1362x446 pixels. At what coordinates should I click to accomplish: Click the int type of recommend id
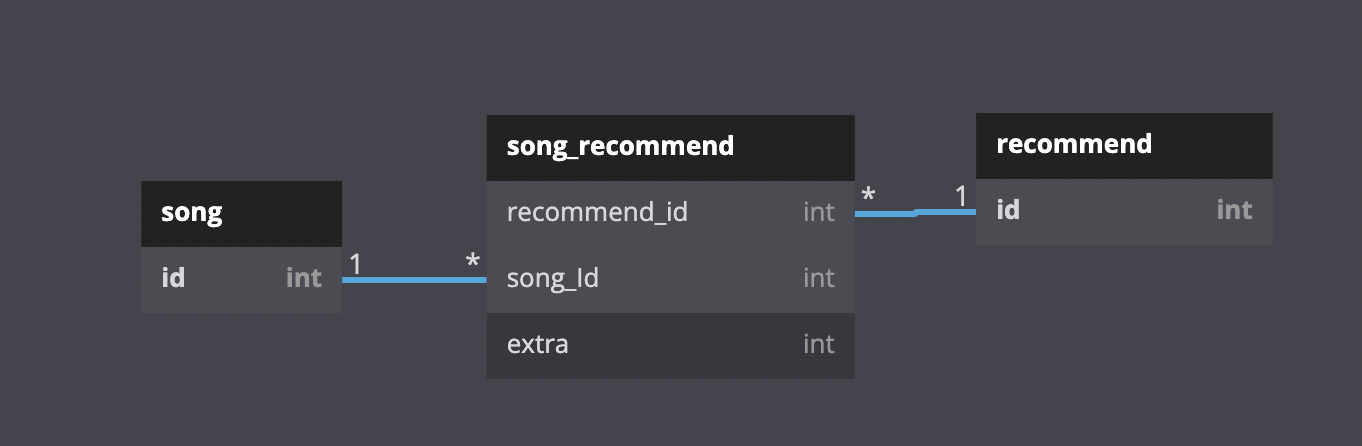pyautogui.click(x=1234, y=209)
